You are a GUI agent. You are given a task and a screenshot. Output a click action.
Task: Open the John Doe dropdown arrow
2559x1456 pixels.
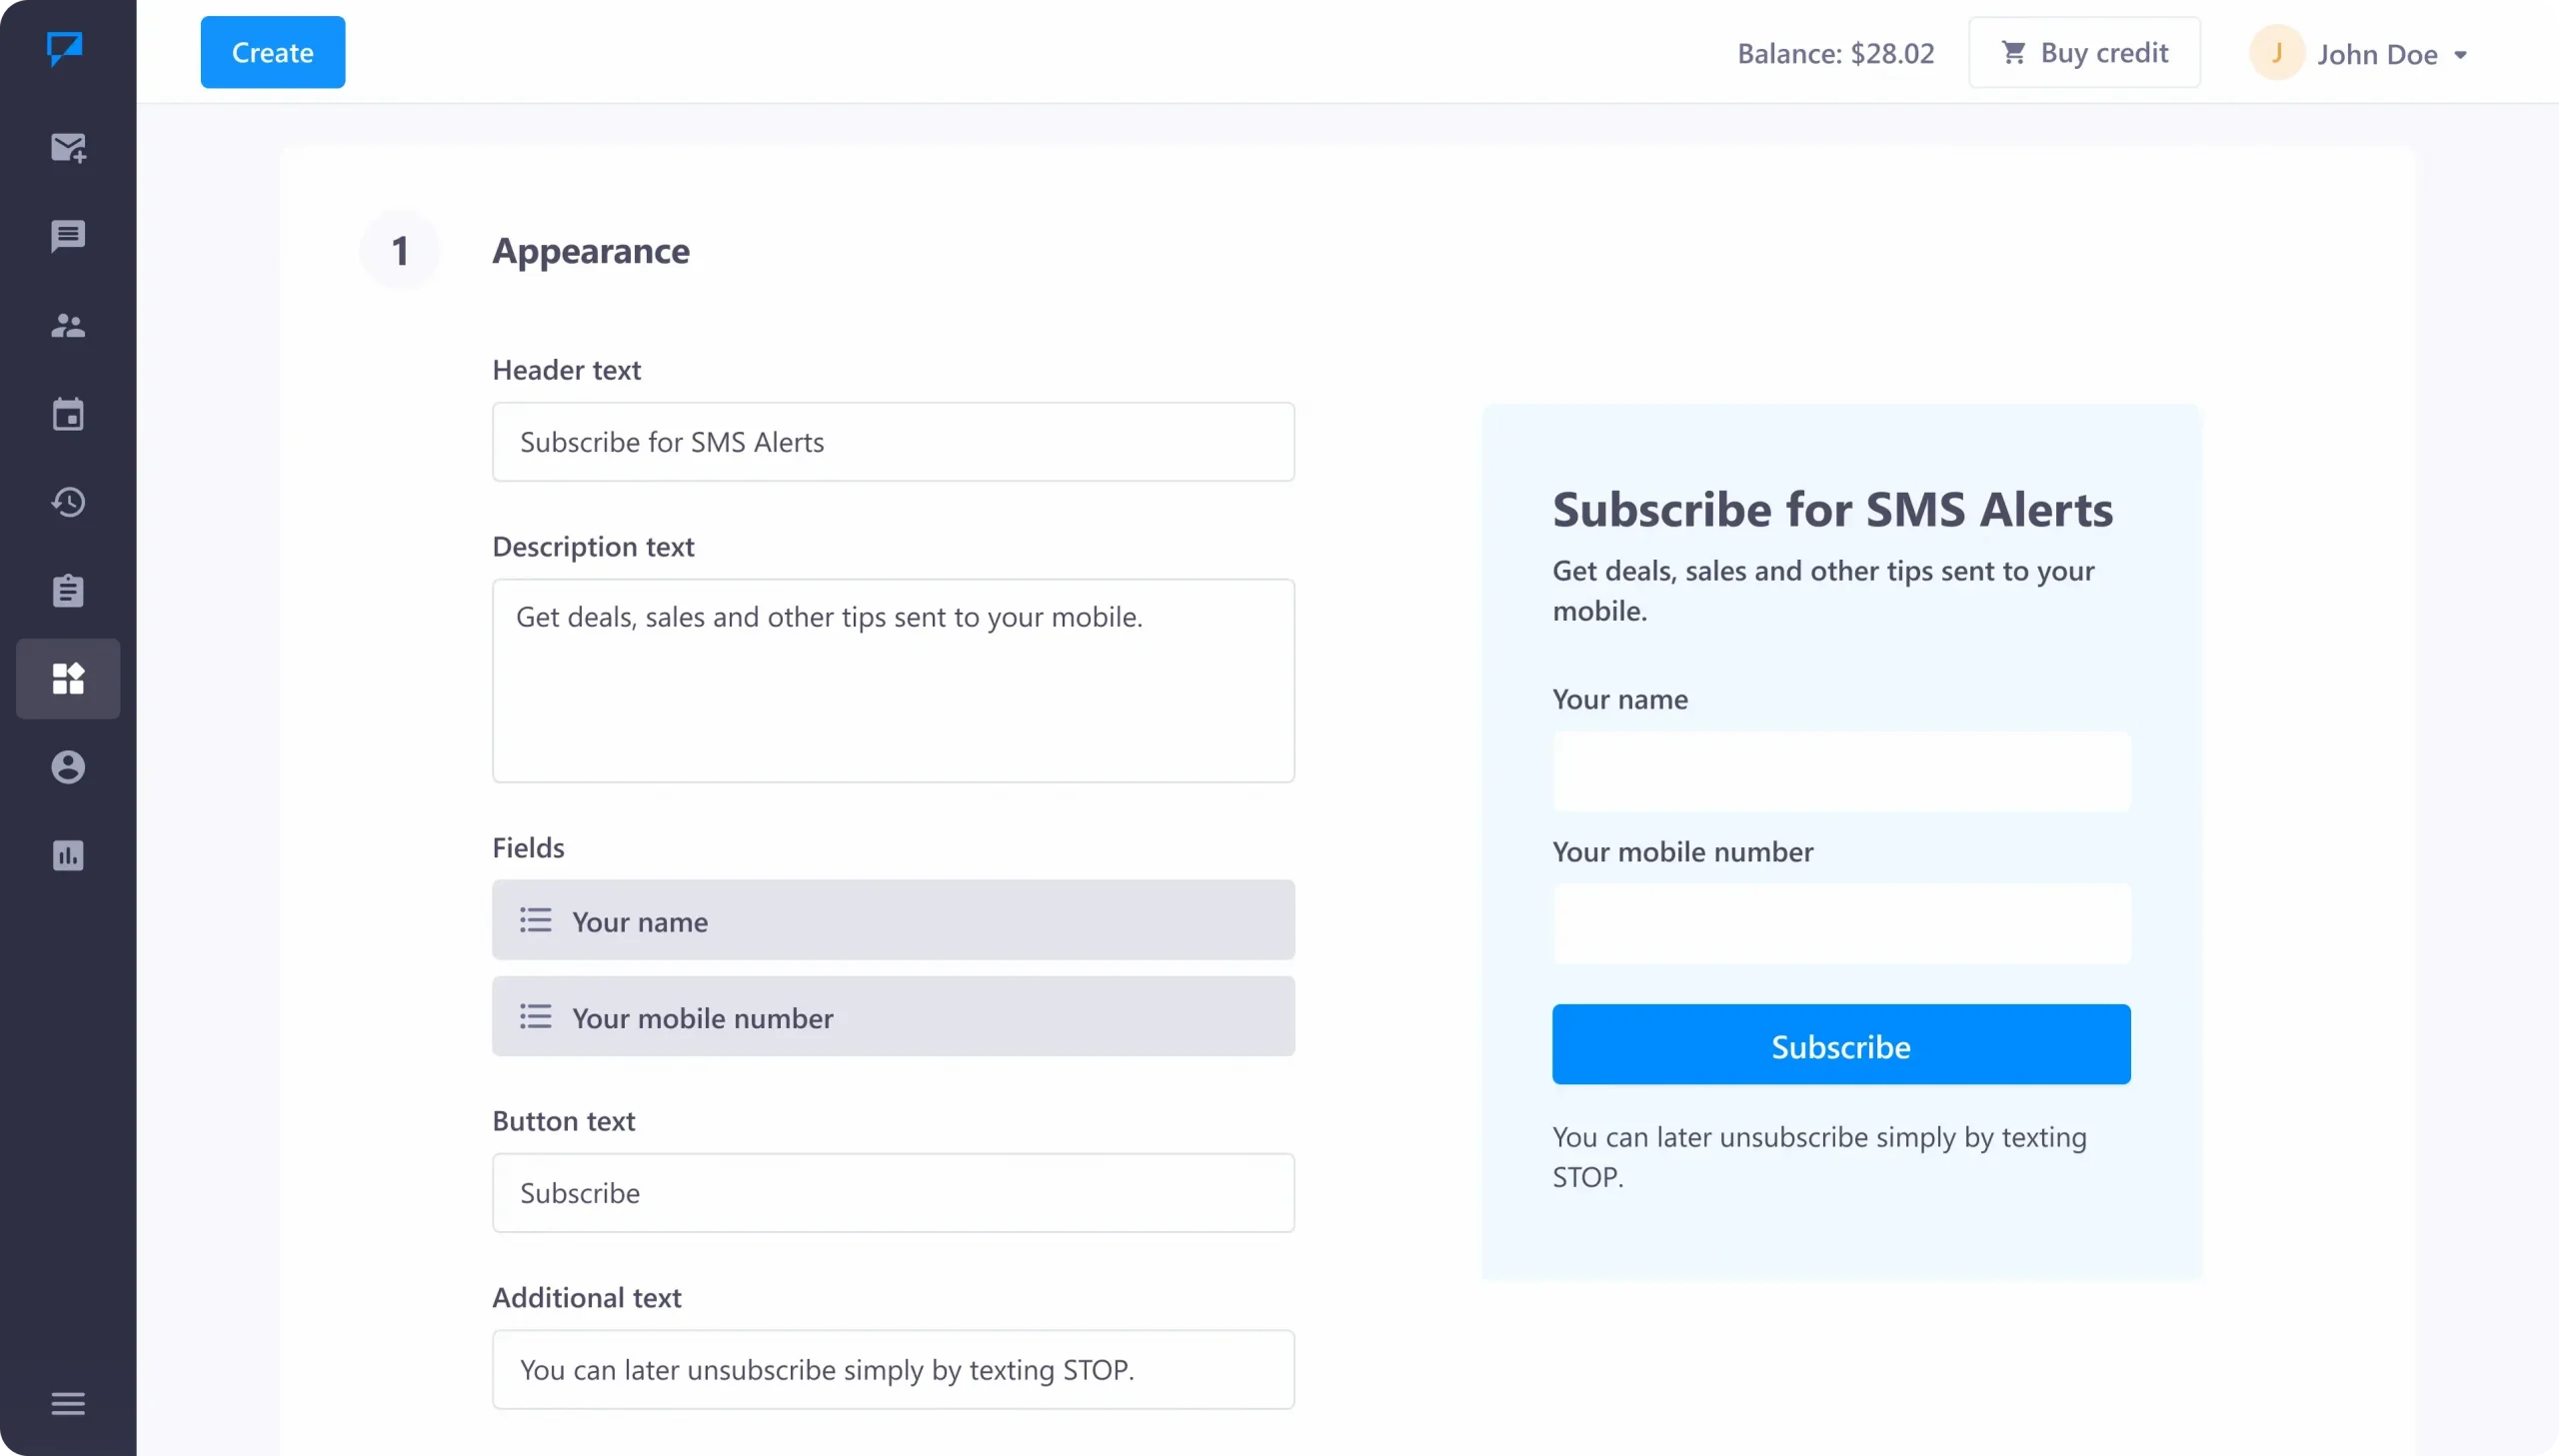tap(2460, 55)
